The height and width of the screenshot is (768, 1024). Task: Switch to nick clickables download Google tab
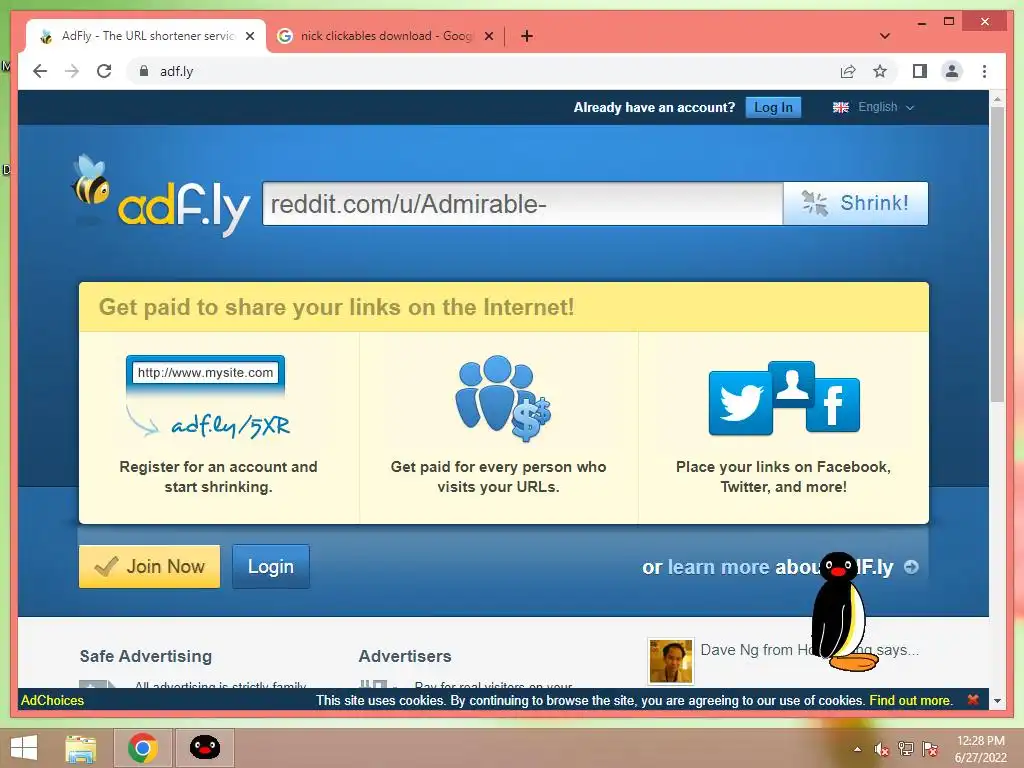click(385, 36)
